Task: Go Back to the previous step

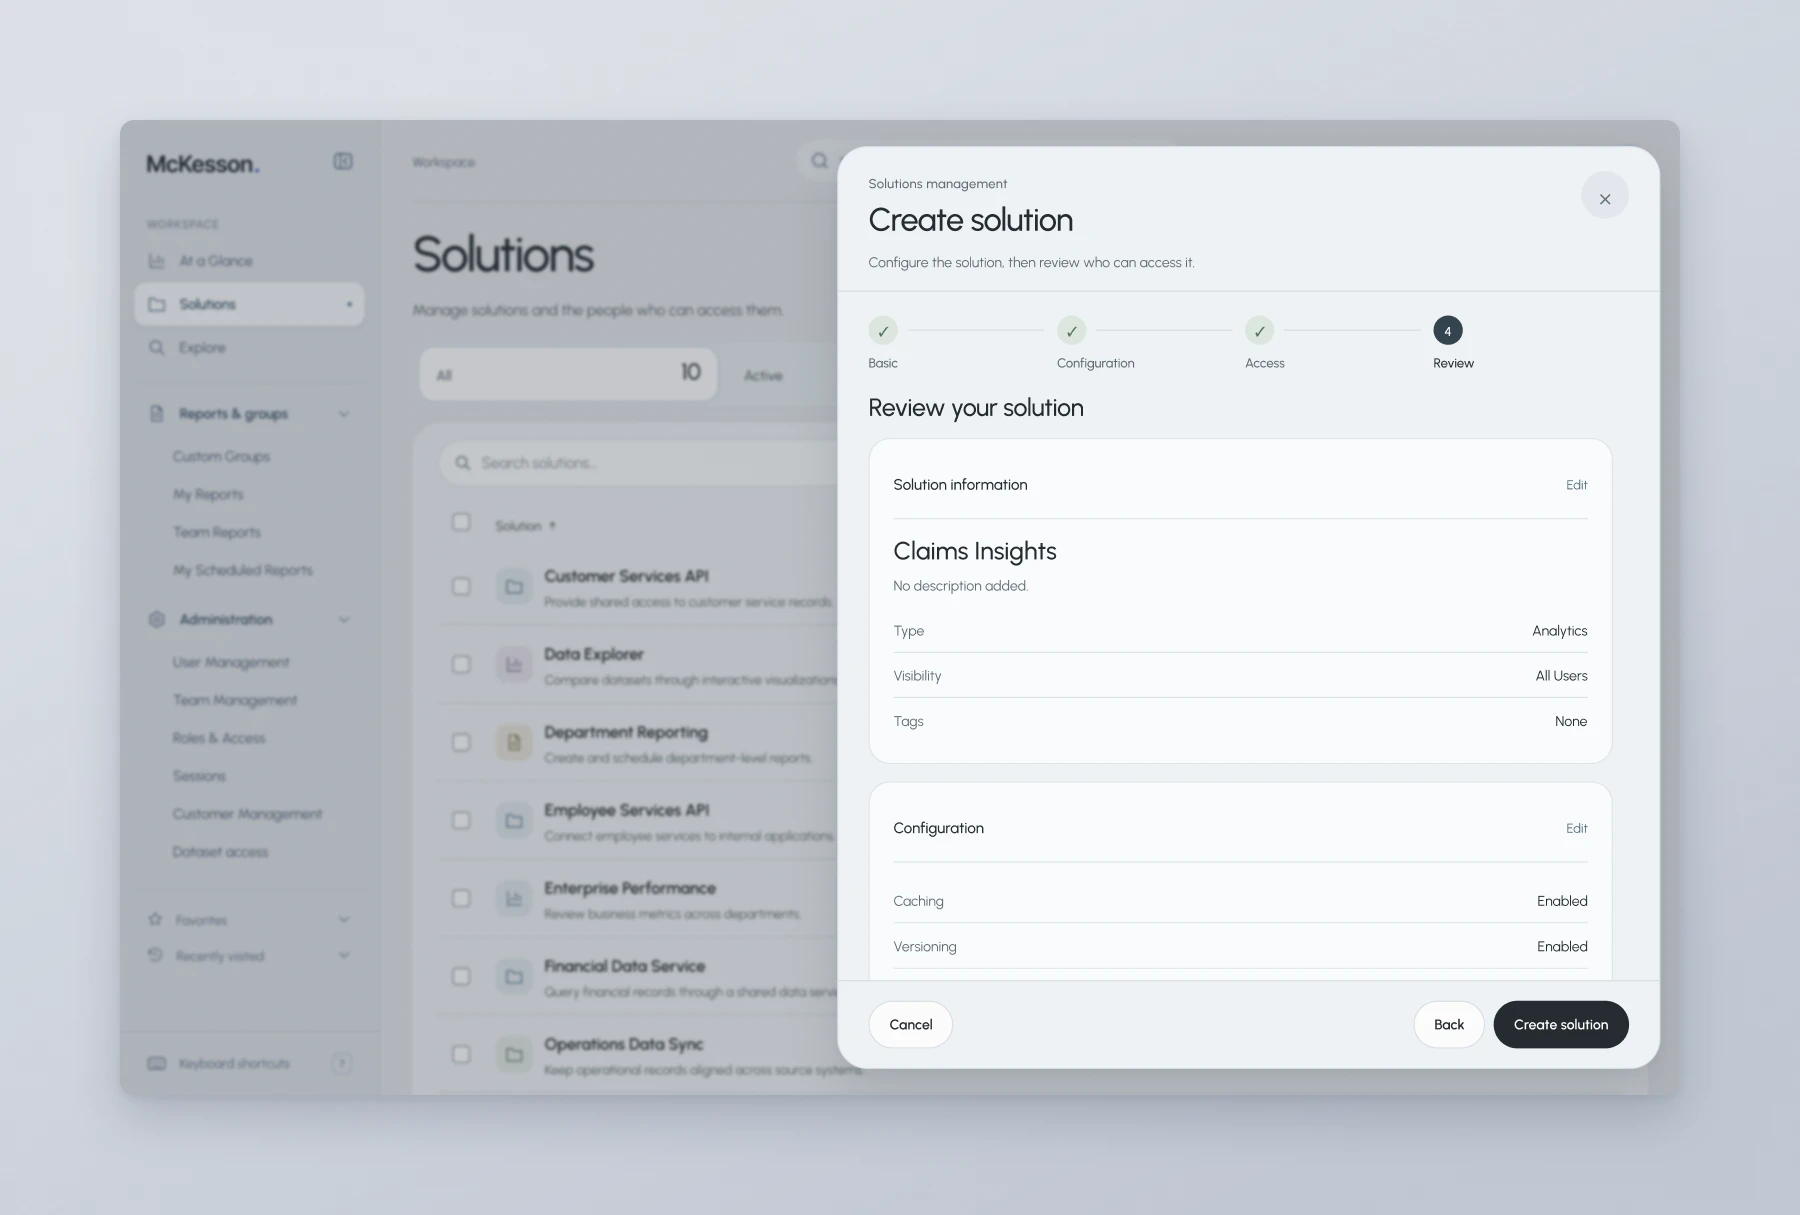Action: (x=1448, y=1024)
